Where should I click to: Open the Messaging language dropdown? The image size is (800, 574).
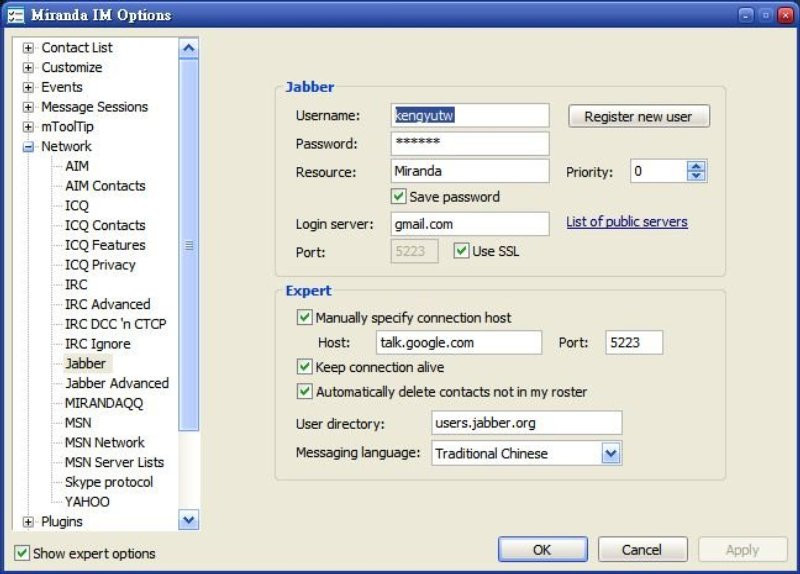click(x=611, y=453)
